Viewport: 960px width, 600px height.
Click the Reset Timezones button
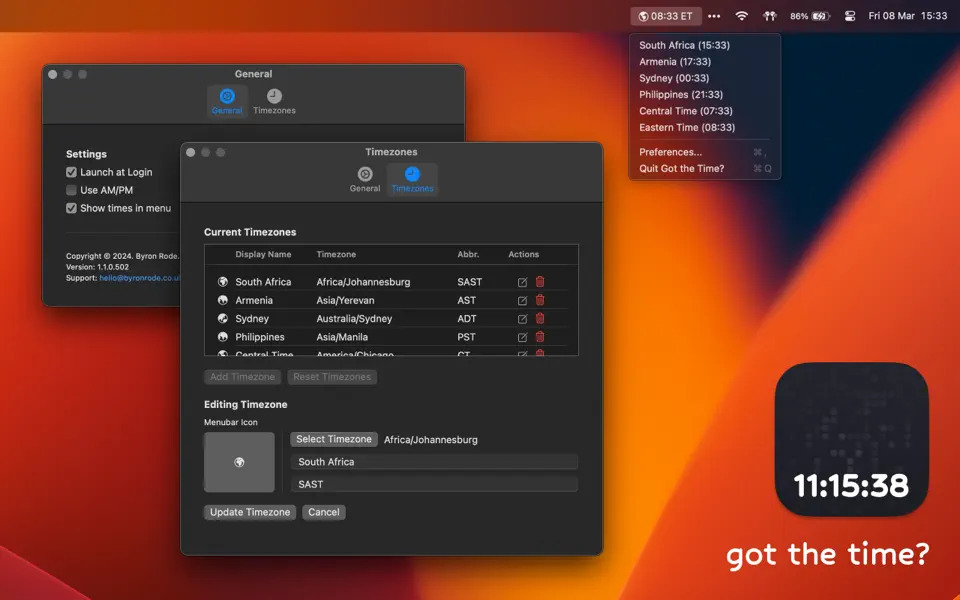click(x=332, y=377)
